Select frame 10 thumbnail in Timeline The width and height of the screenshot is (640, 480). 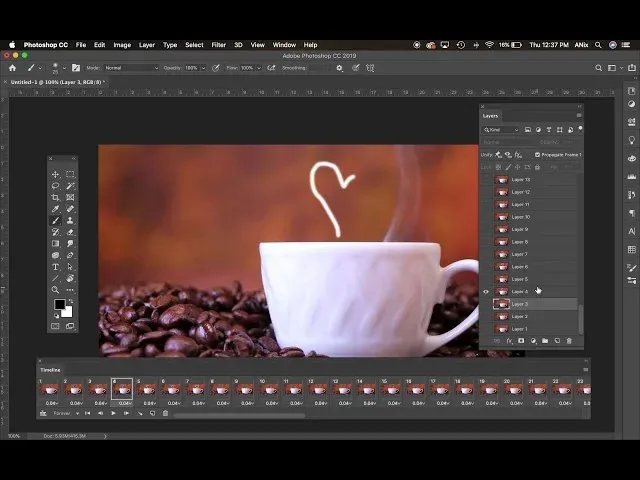click(269, 390)
